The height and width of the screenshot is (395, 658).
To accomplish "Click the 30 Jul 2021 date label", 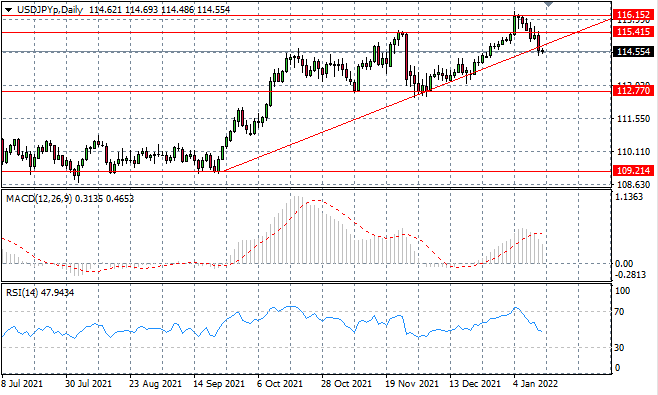I will (x=88, y=384).
